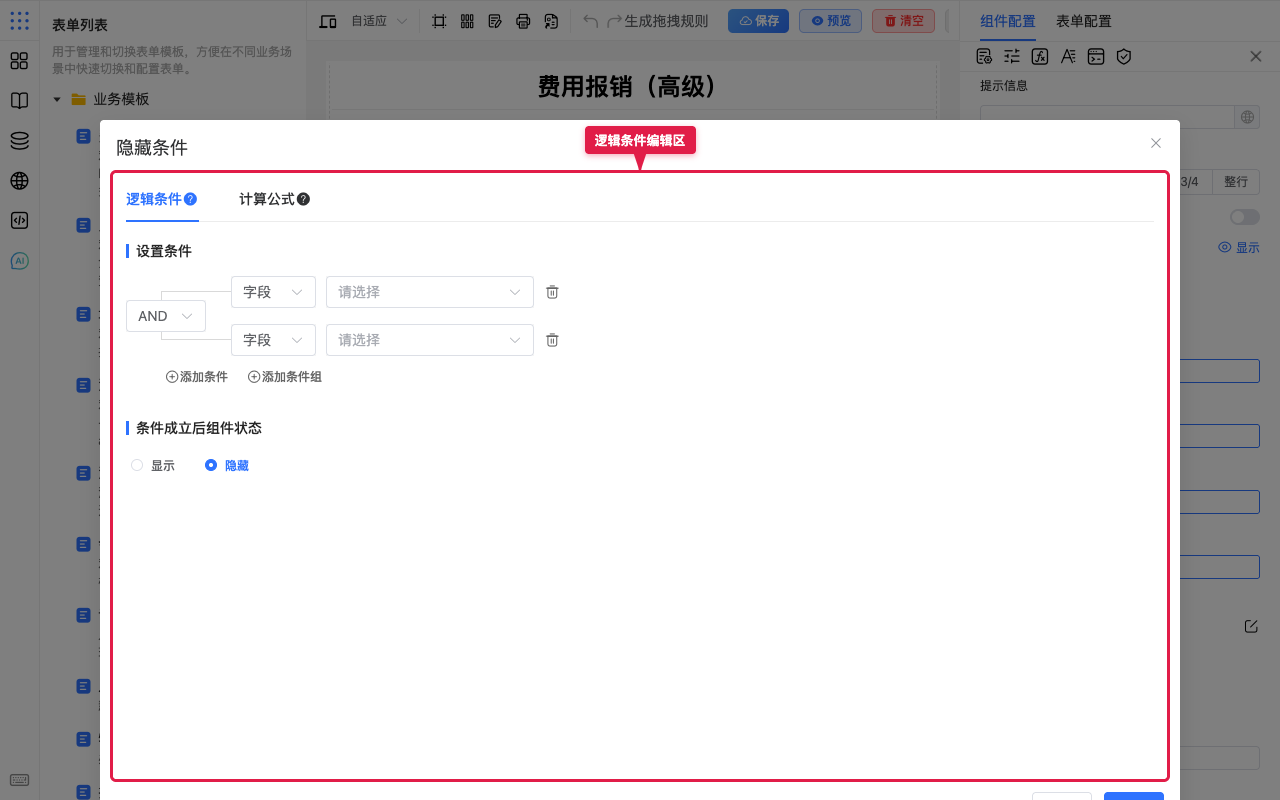Viewport: 1280px width, 800px height.
Task: Open the upper row 请选择 dropdown
Action: 430,292
